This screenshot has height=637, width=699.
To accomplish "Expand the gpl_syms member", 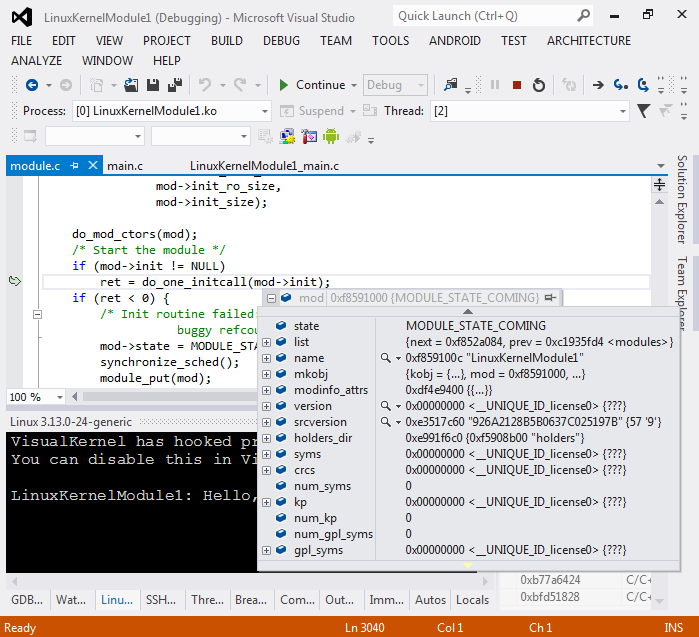I will click(267, 551).
